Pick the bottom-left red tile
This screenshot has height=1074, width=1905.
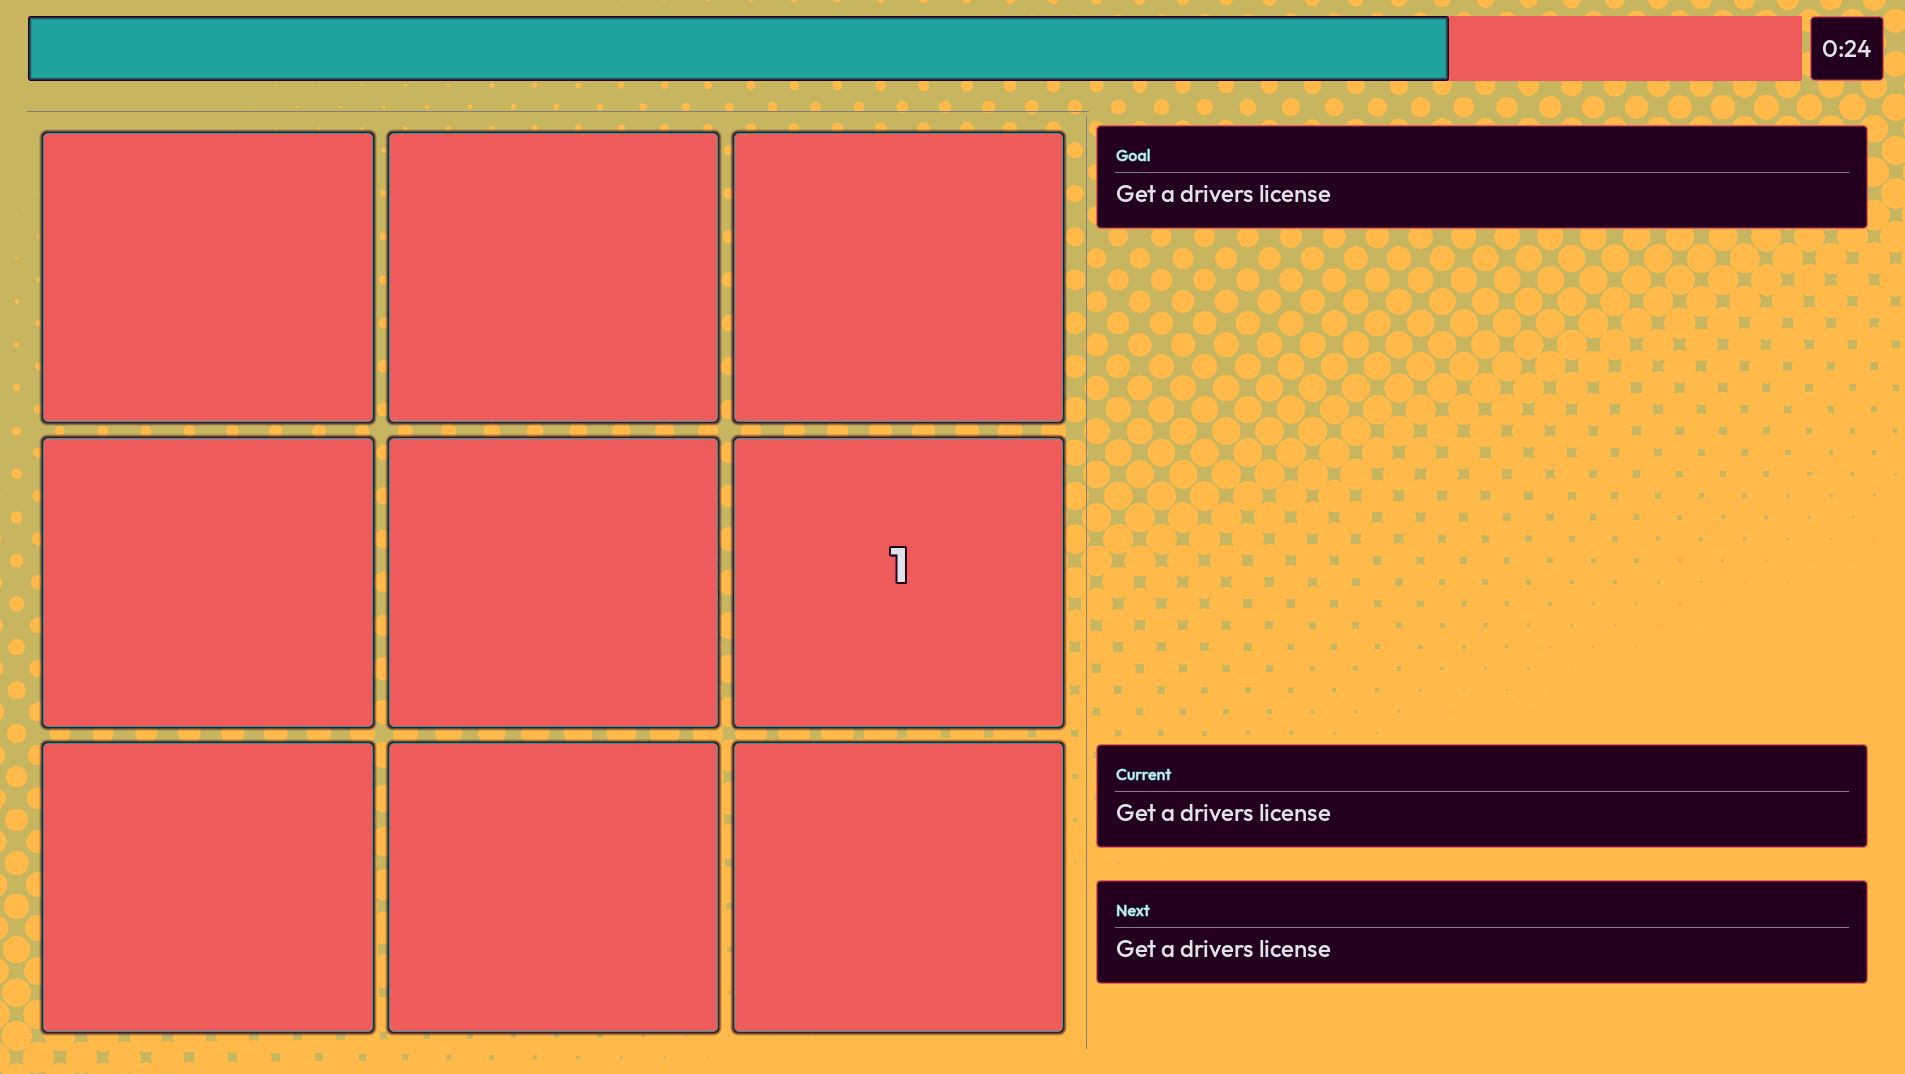[208, 887]
